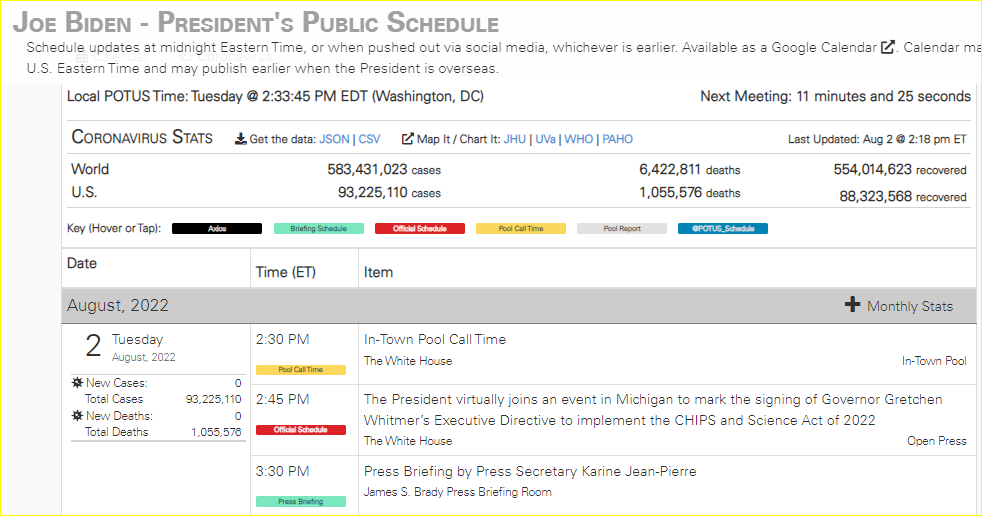Click the Google Calendar external link icon
This screenshot has height=516, width=982.
(x=887, y=47)
